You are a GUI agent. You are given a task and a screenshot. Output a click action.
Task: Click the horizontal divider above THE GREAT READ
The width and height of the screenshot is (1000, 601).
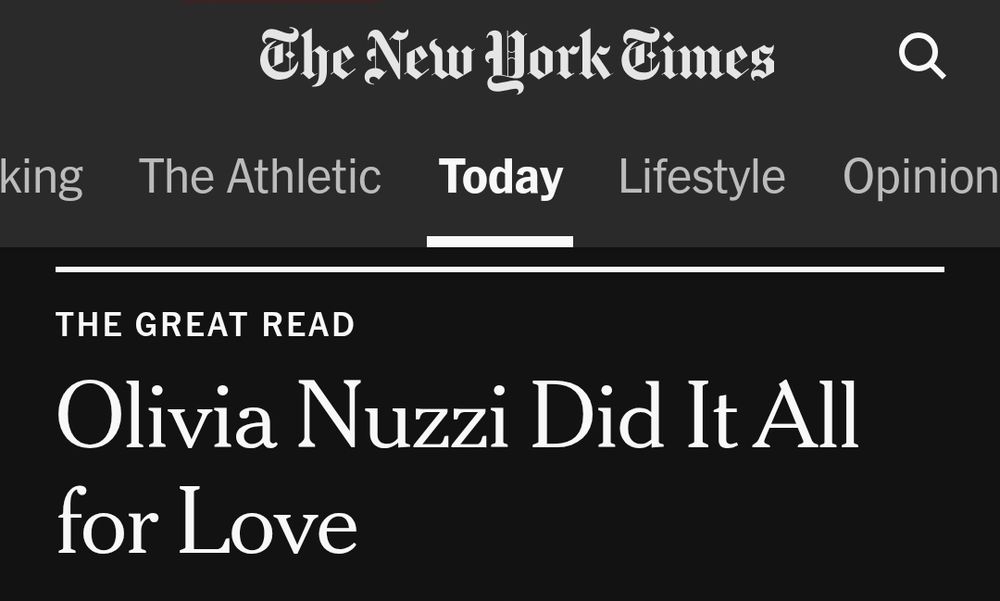500,268
